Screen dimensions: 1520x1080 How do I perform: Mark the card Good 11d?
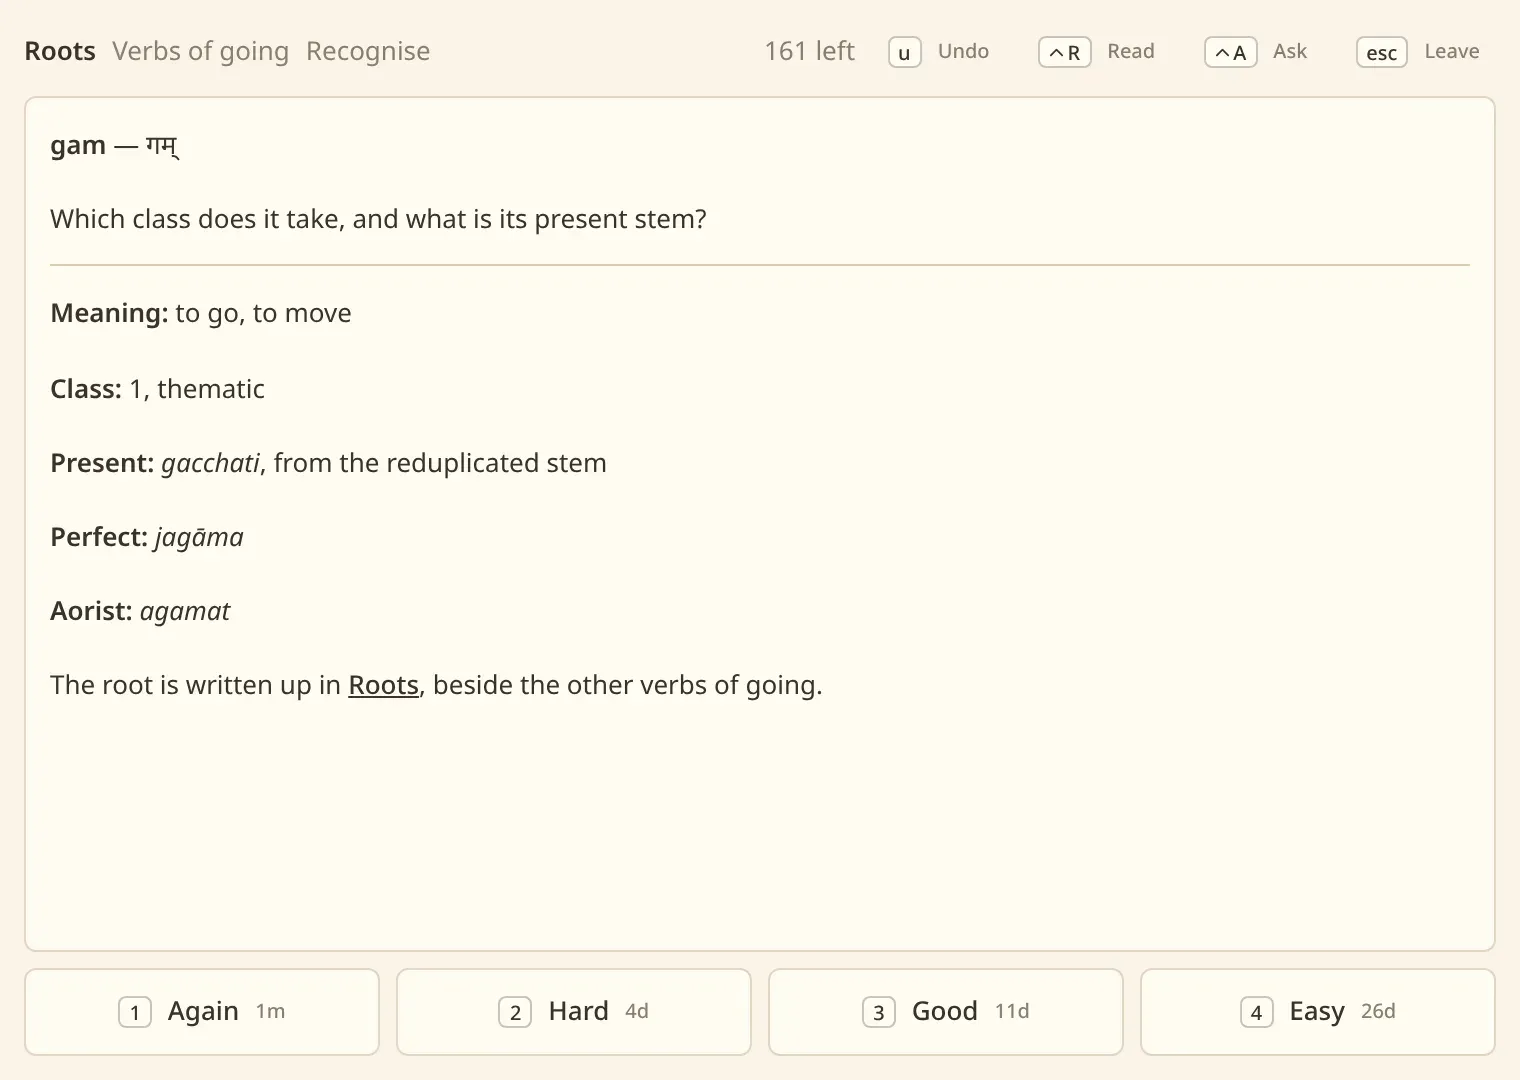click(x=946, y=1012)
